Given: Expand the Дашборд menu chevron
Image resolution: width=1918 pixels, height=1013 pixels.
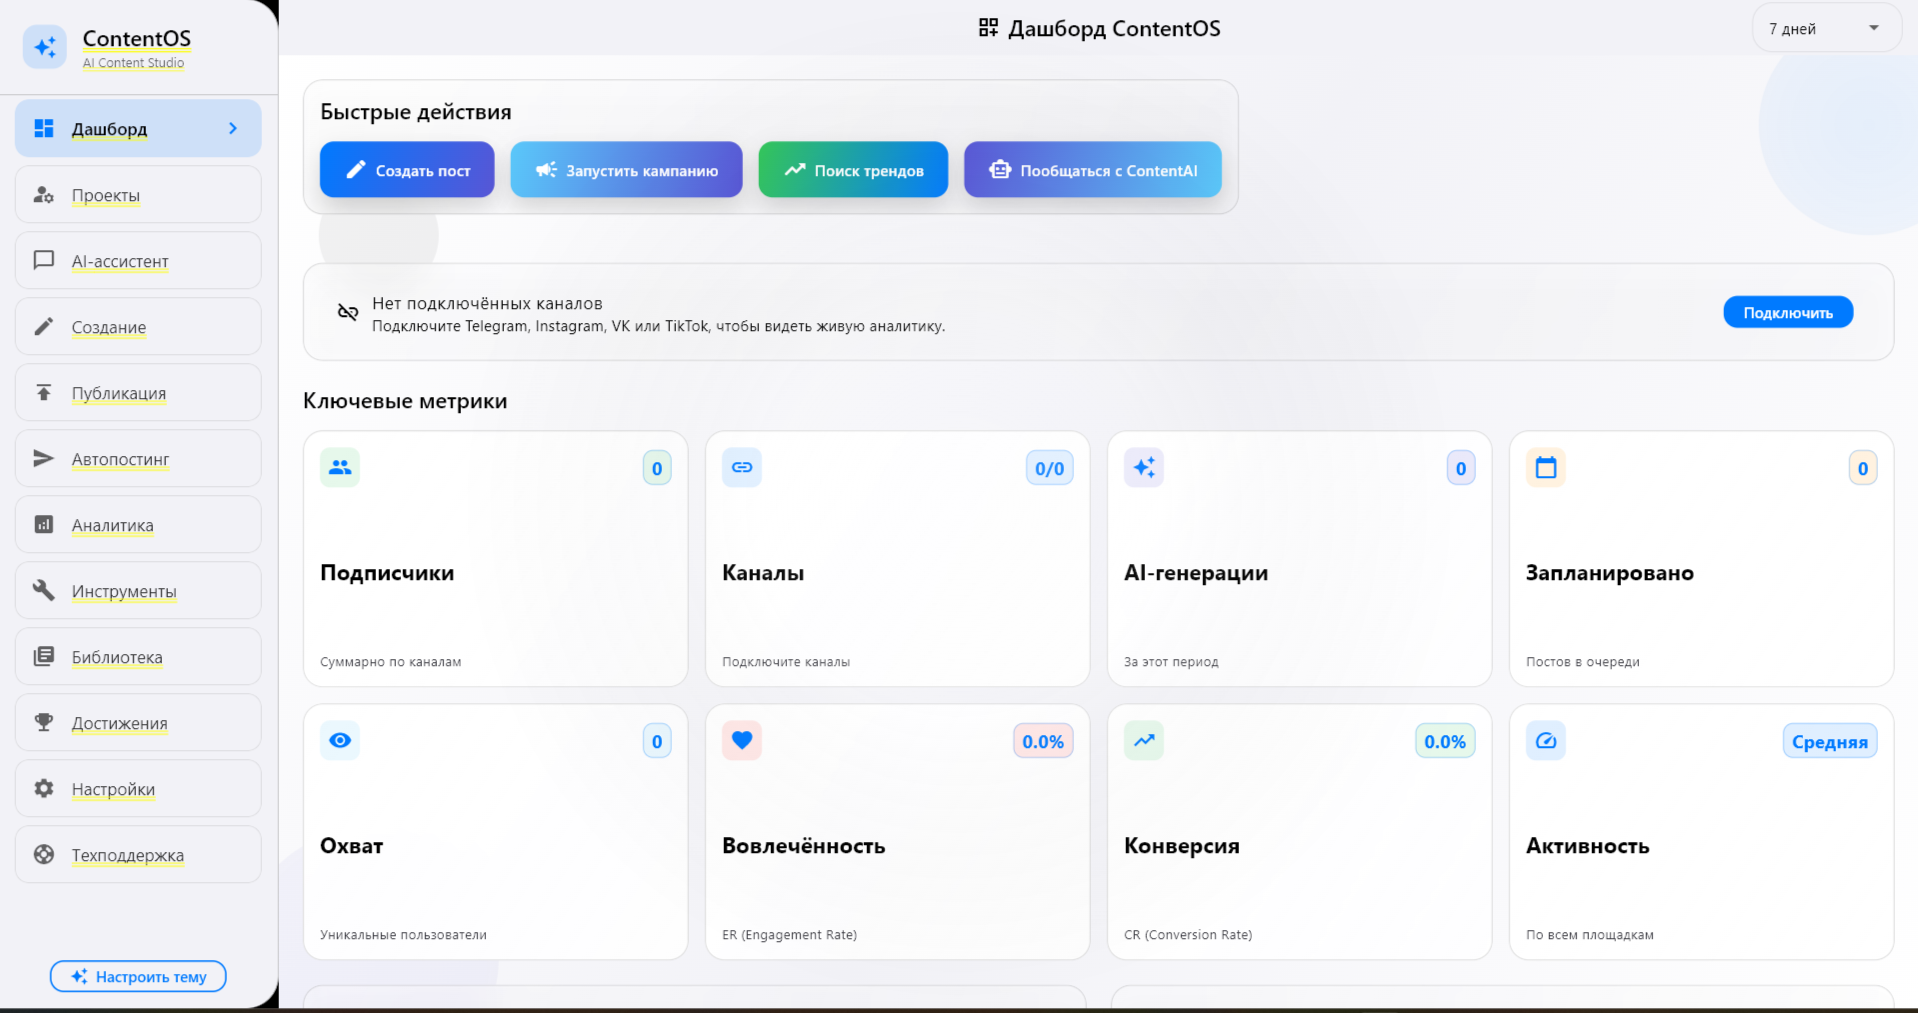Looking at the screenshot, I should point(233,128).
